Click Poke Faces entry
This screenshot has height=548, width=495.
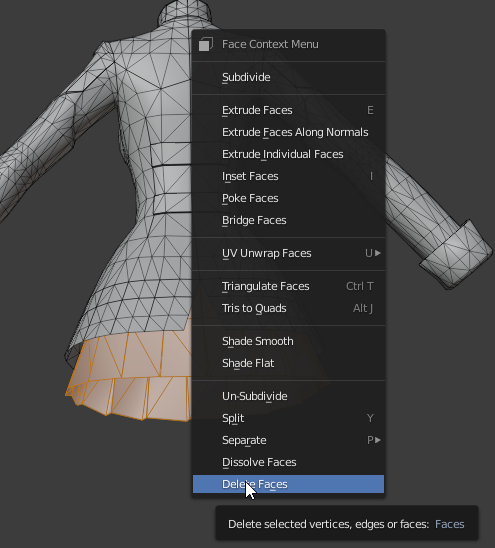click(288, 199)
